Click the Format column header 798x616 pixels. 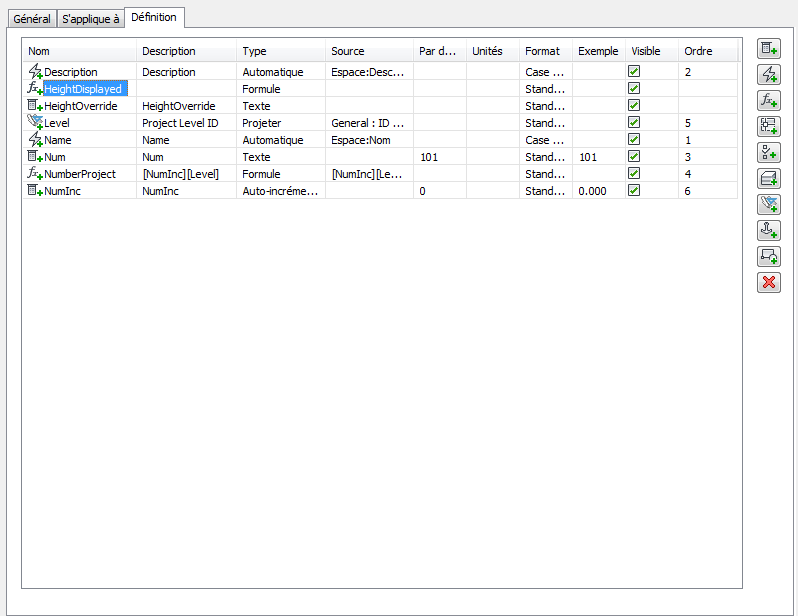click(546, 51)
